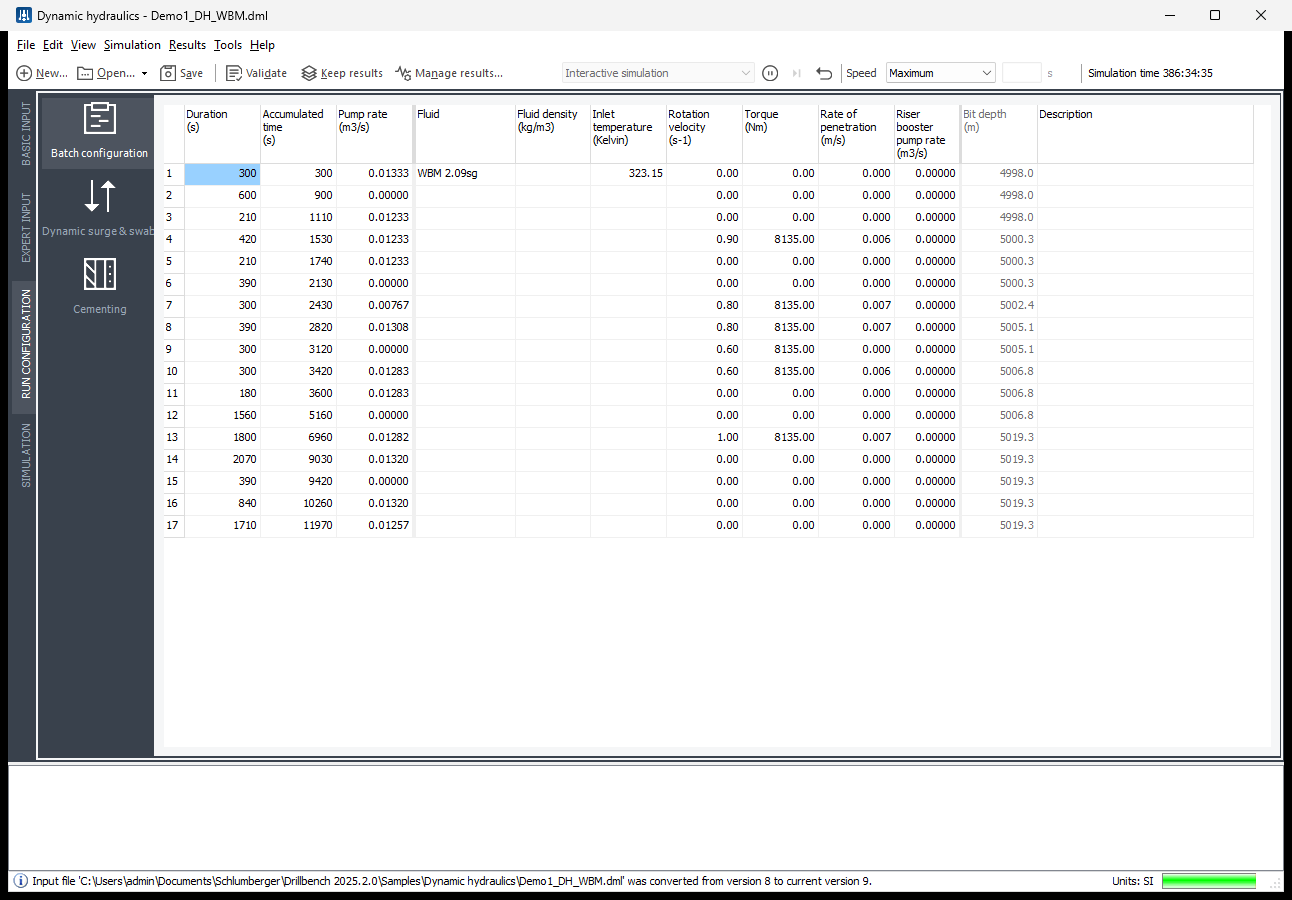Click the Dynamic hydraulics app icon in title bar
The image size is (1292, 900).
click(23, 15)
